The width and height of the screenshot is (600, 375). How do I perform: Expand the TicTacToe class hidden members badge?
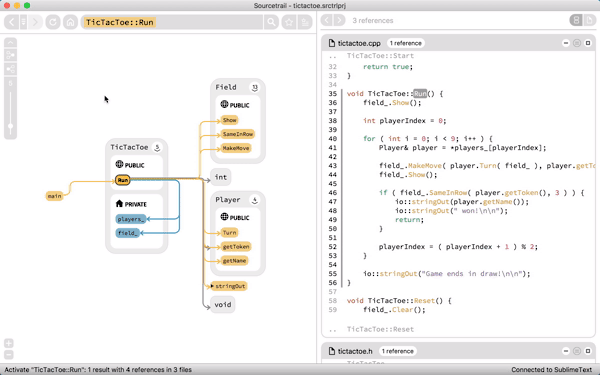pyautogui.click(x=157, y=148)
